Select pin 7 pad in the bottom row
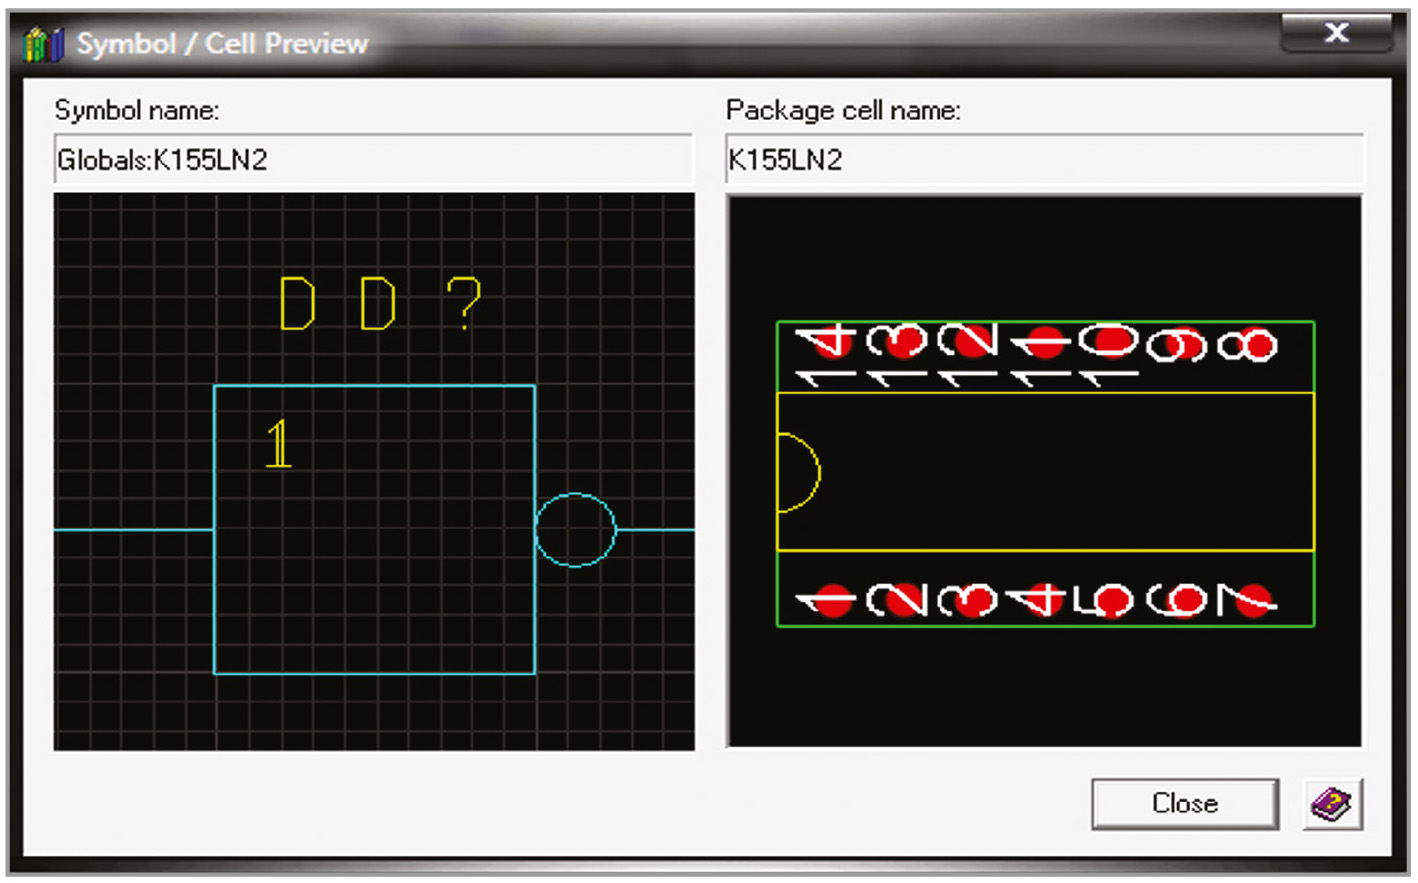Viewport: 1418px width, 883px height. 1254,600
